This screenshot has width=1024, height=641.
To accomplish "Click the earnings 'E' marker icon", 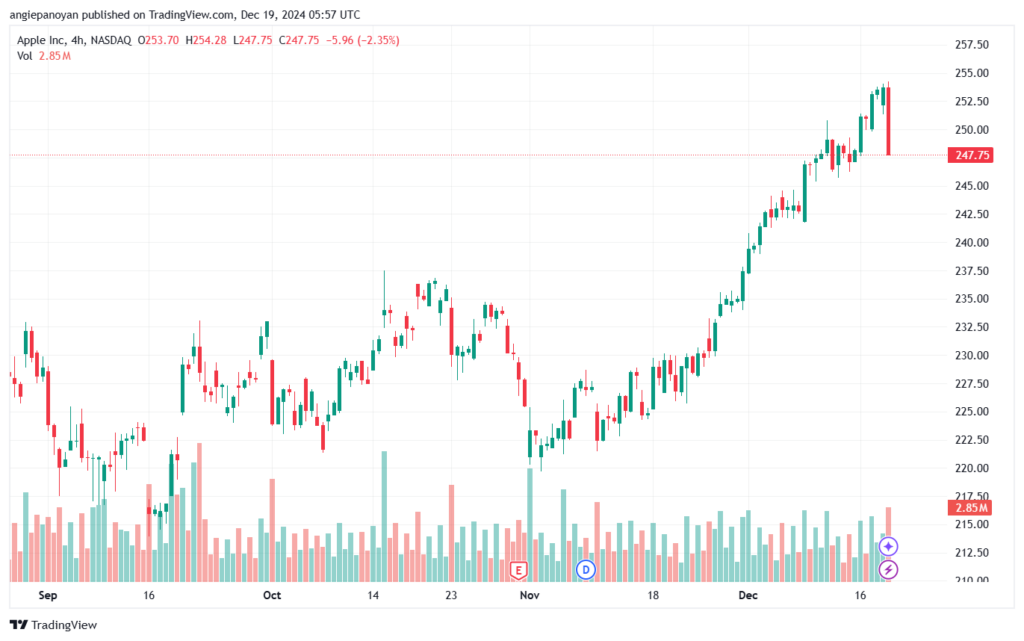I will tap(519, 571).
